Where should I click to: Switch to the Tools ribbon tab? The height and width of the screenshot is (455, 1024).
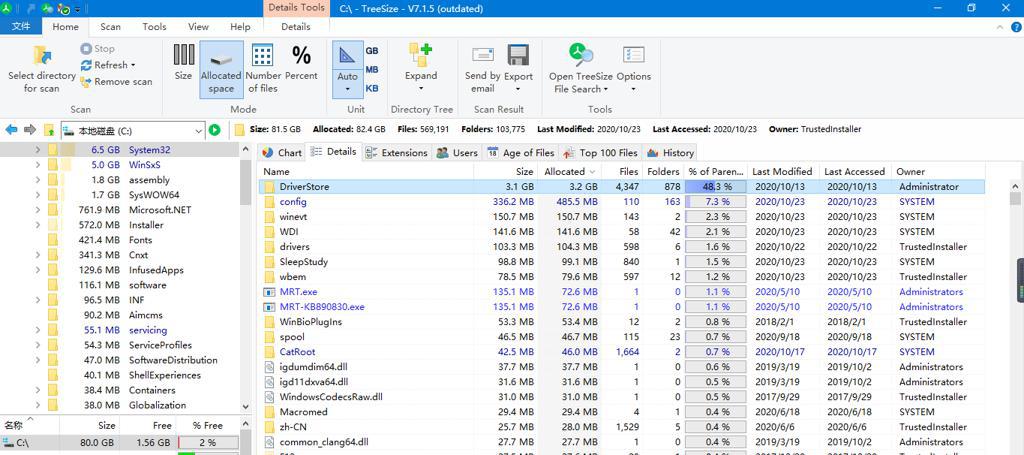click(154, 27)
